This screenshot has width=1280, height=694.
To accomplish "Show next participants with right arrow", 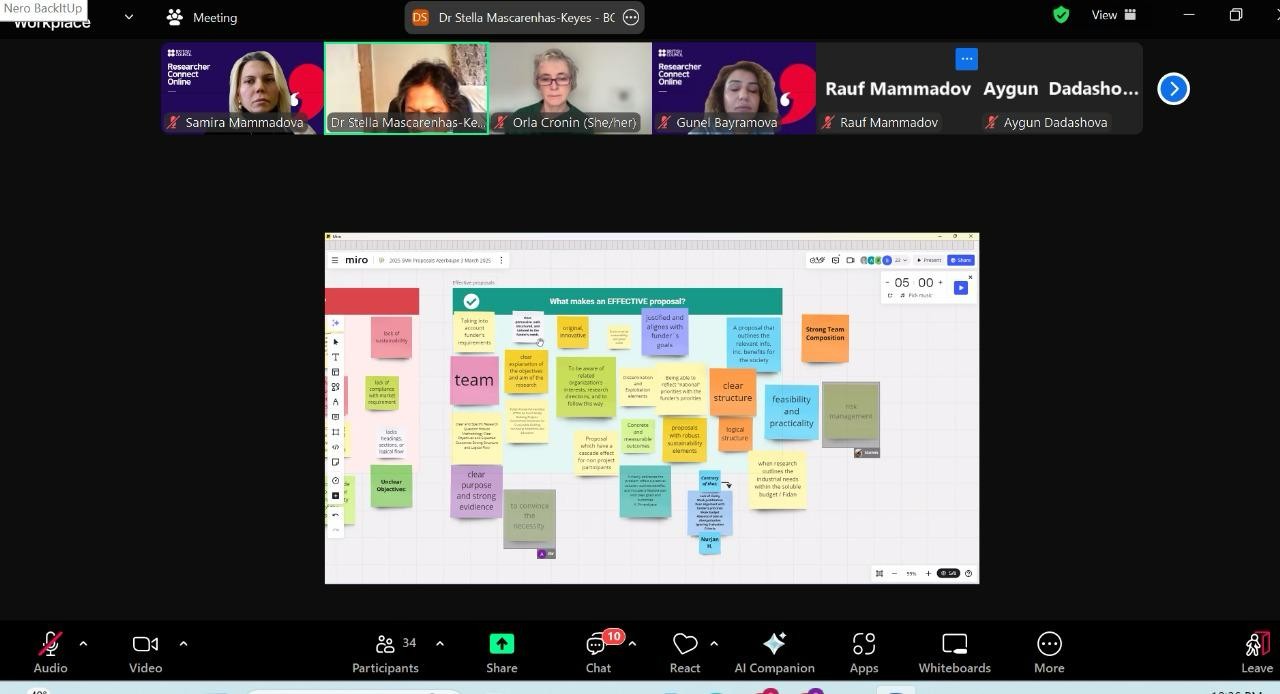I will tap(1173, 89).
